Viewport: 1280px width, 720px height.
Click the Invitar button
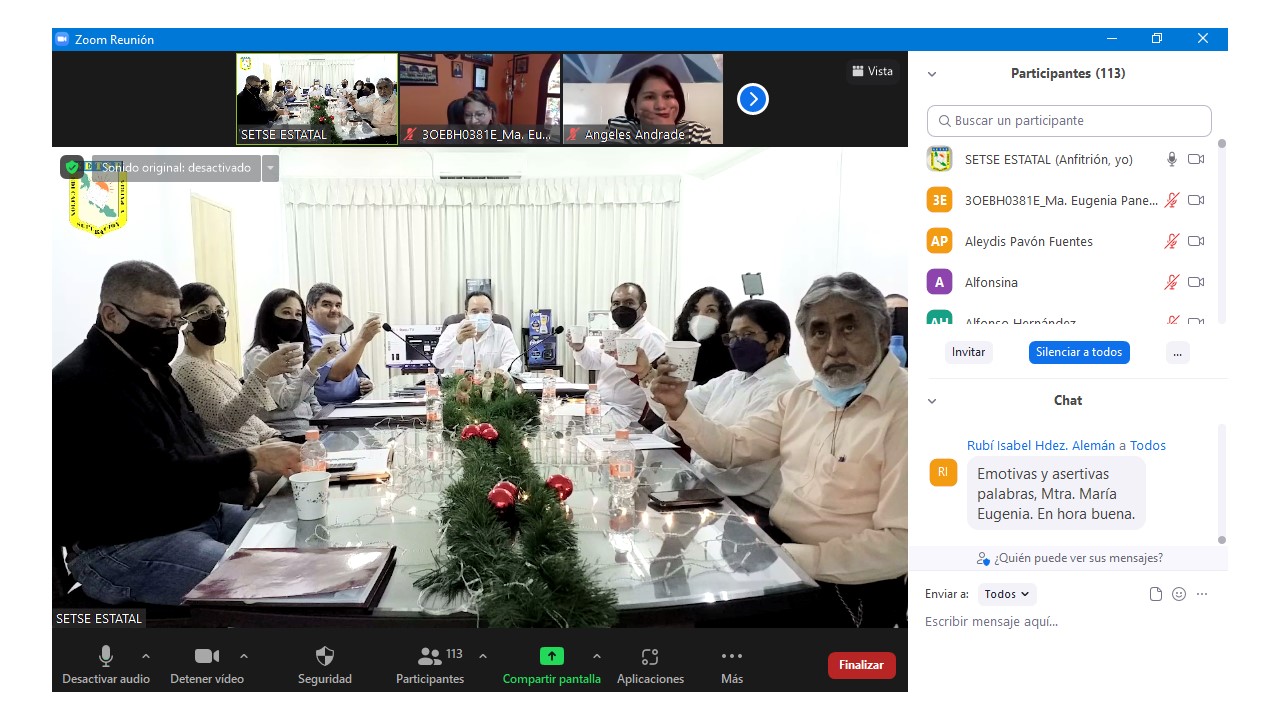tap(968, 352)
